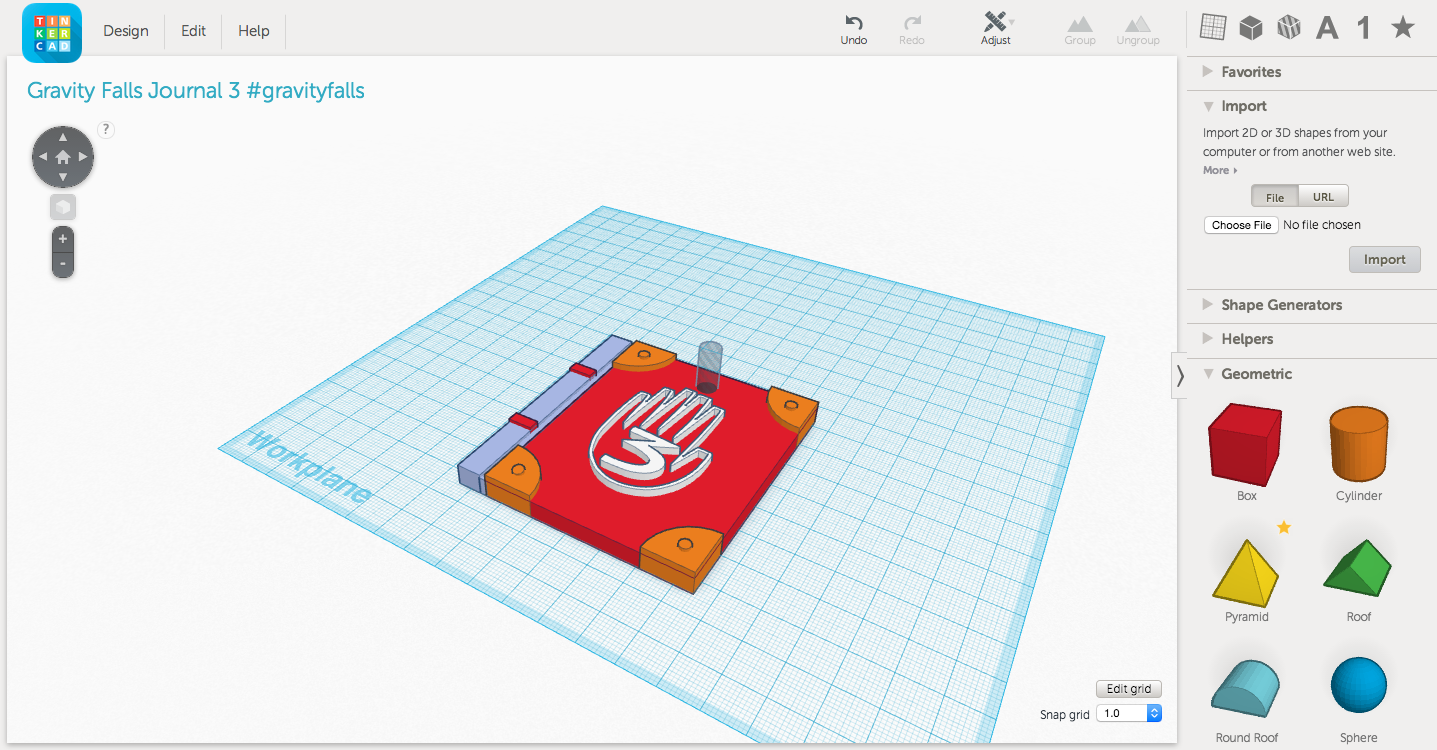This screenshot has width=1437, height=750.
Task: Select the yellow Pyramid shape
Action: (x=1246, y=575)
